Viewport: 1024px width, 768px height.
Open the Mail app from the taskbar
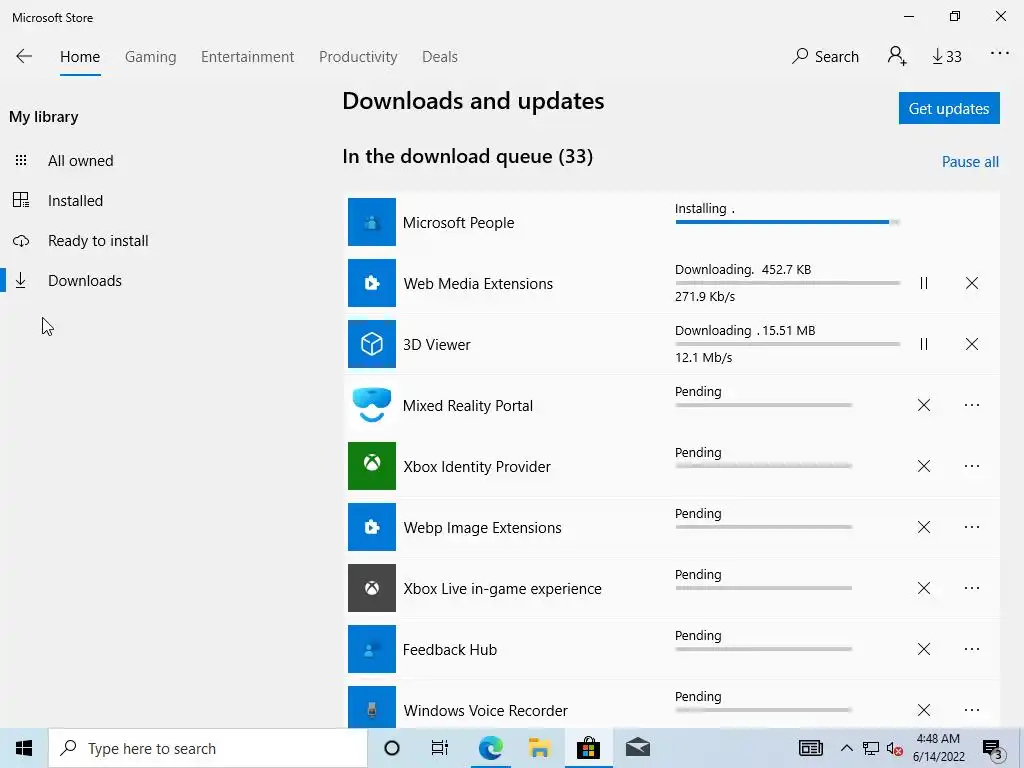click(x=637, y=748)
